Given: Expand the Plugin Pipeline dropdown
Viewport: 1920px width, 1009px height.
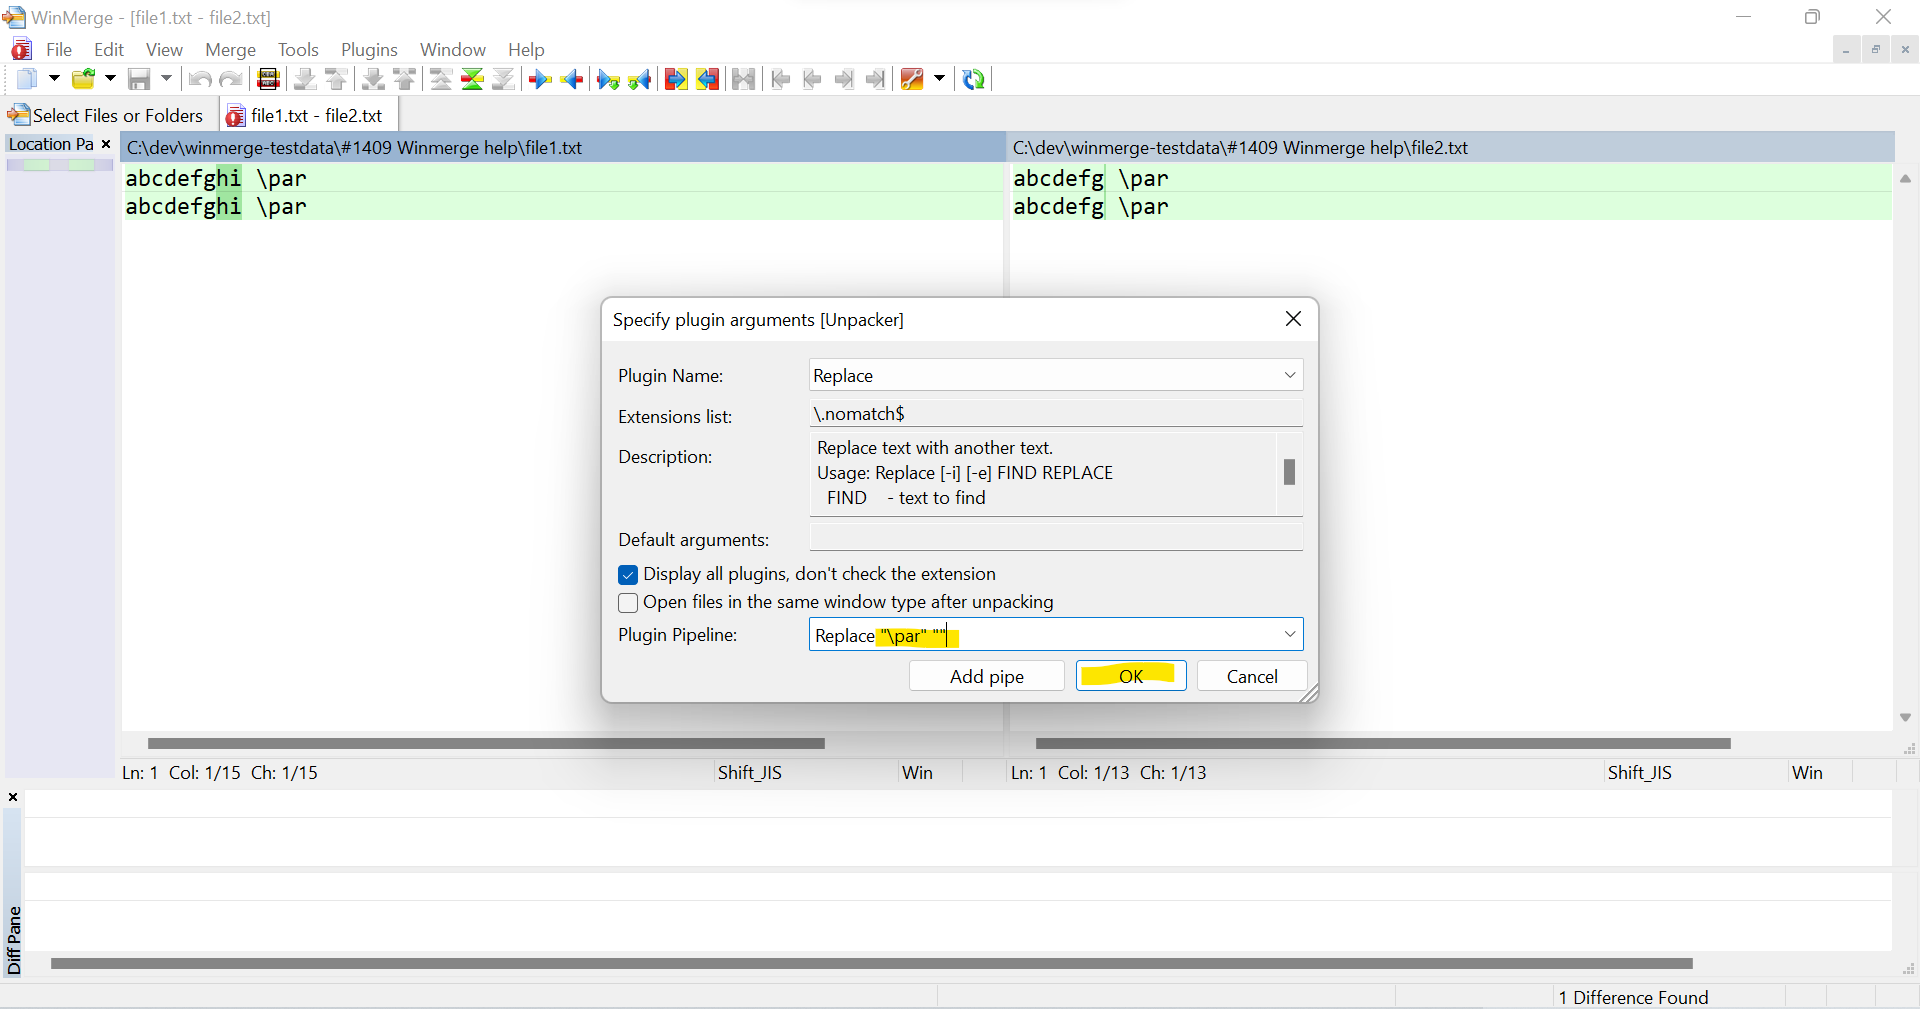Looking at the screenshot, I should (1290, 634).
